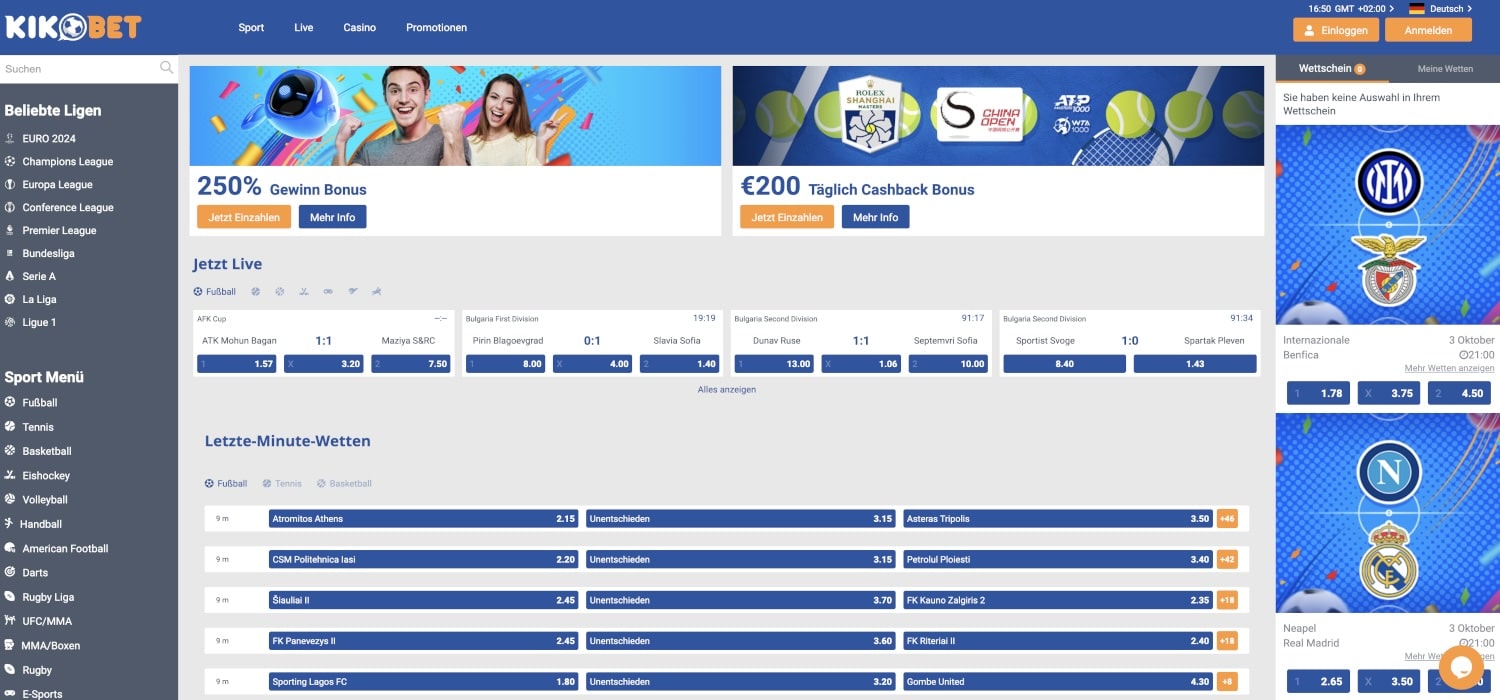Open the Promotionen menu item
This screenshot has width=1500, height=700.
click(x=436, y=28)
